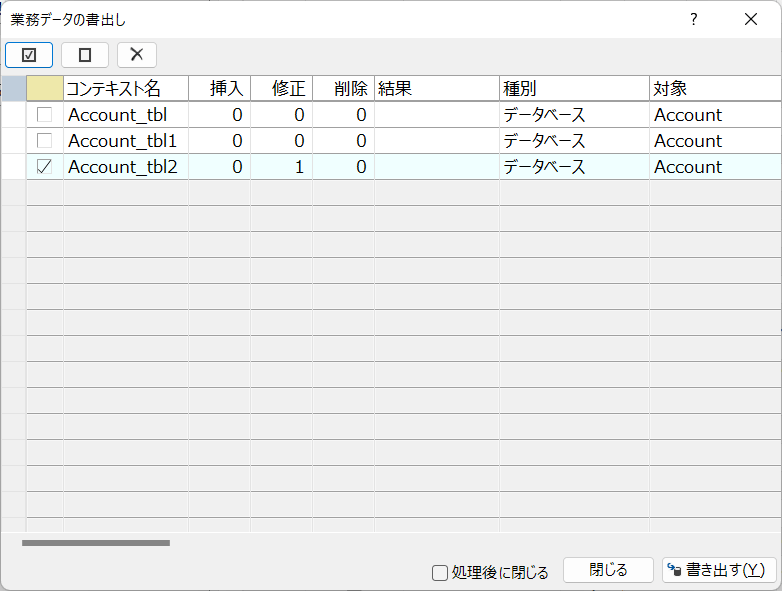
Task: Enable the checkbox for Account_tbl row
Action: [44, 115]
